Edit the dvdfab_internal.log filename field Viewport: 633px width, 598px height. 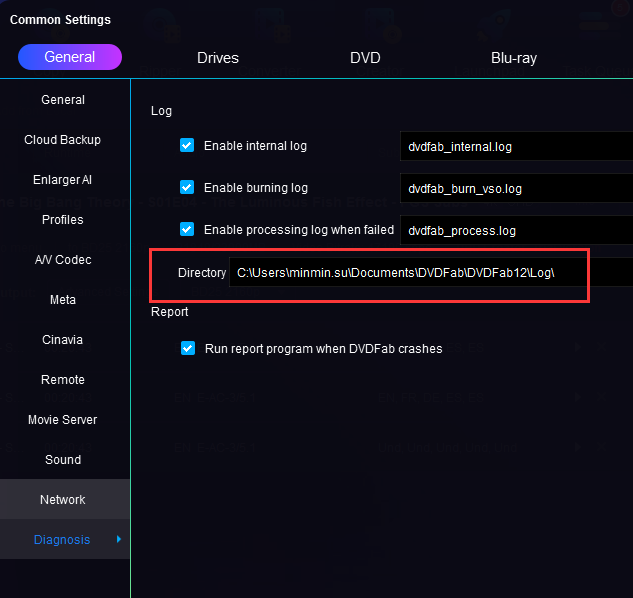[x=515, y=147]
